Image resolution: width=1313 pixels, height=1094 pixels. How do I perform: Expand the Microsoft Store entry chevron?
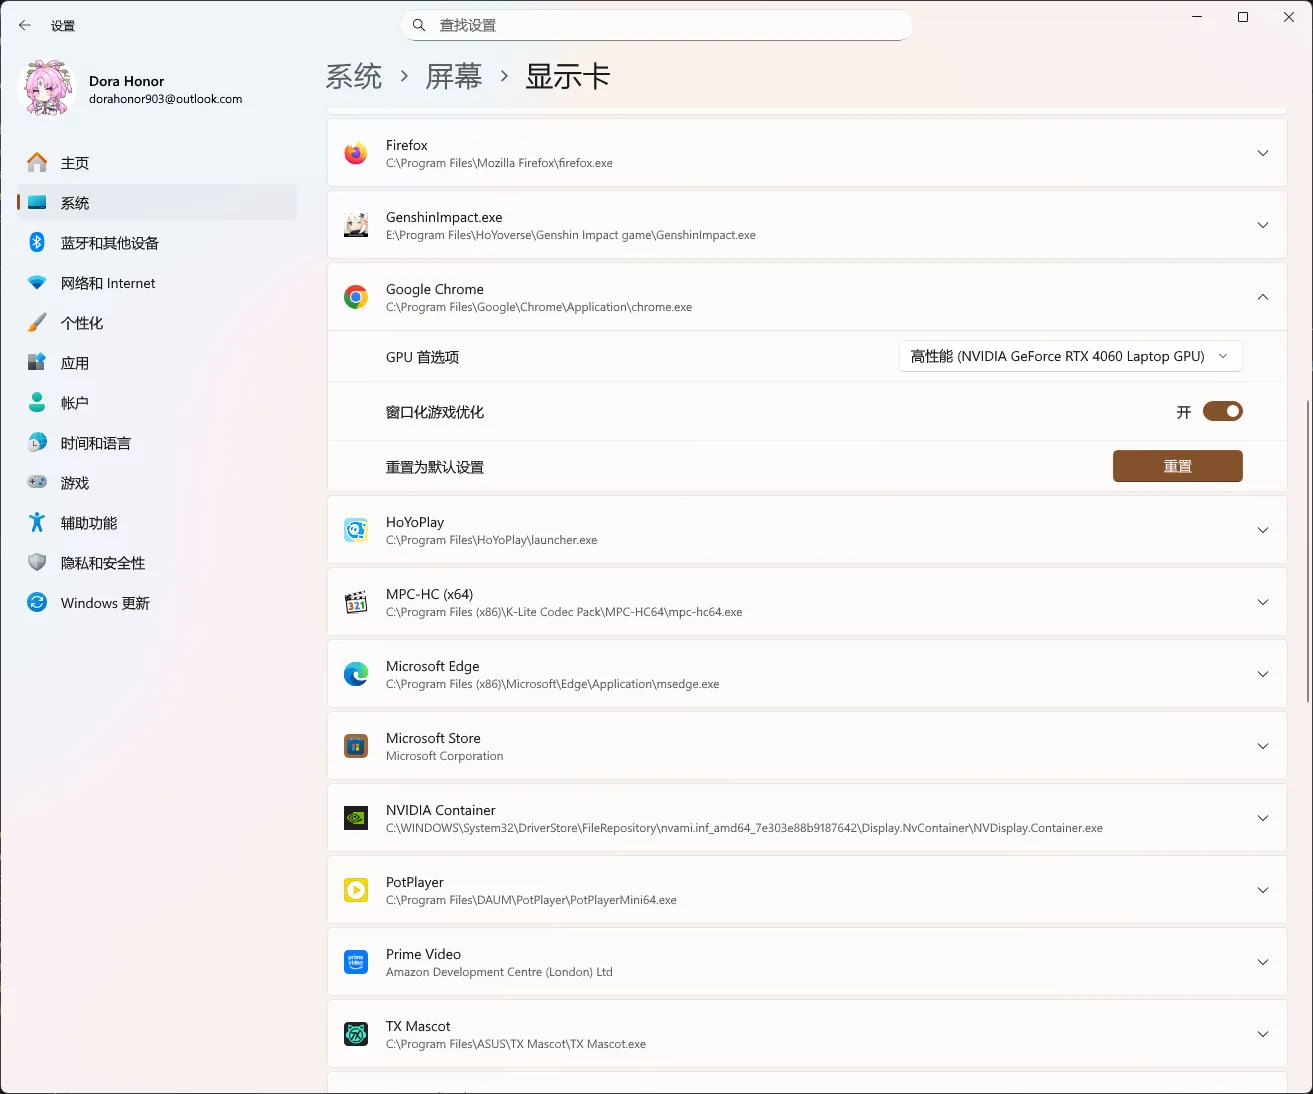1263,746
